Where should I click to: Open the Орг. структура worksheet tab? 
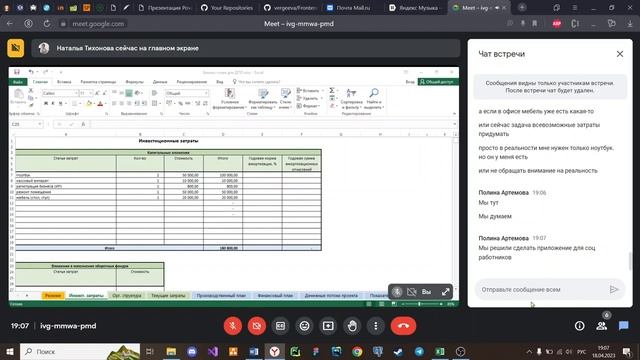pyautogui.click(x=127, y=296)
